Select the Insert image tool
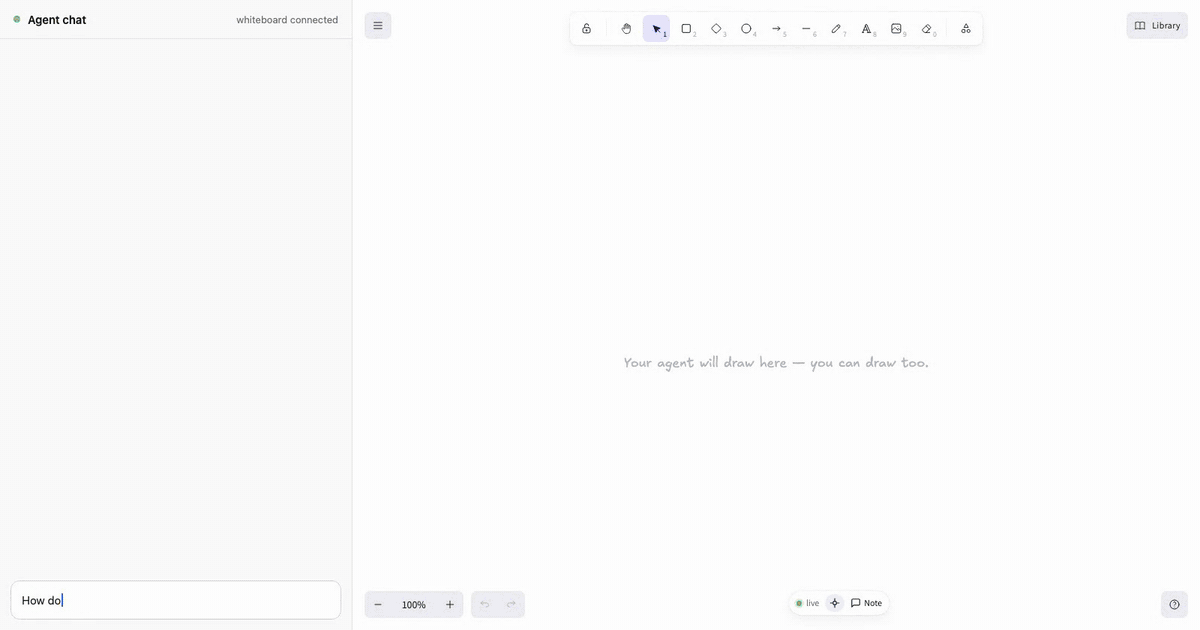Image resolution: width=1200 pixels, height=630 pixels. point(897,29)
